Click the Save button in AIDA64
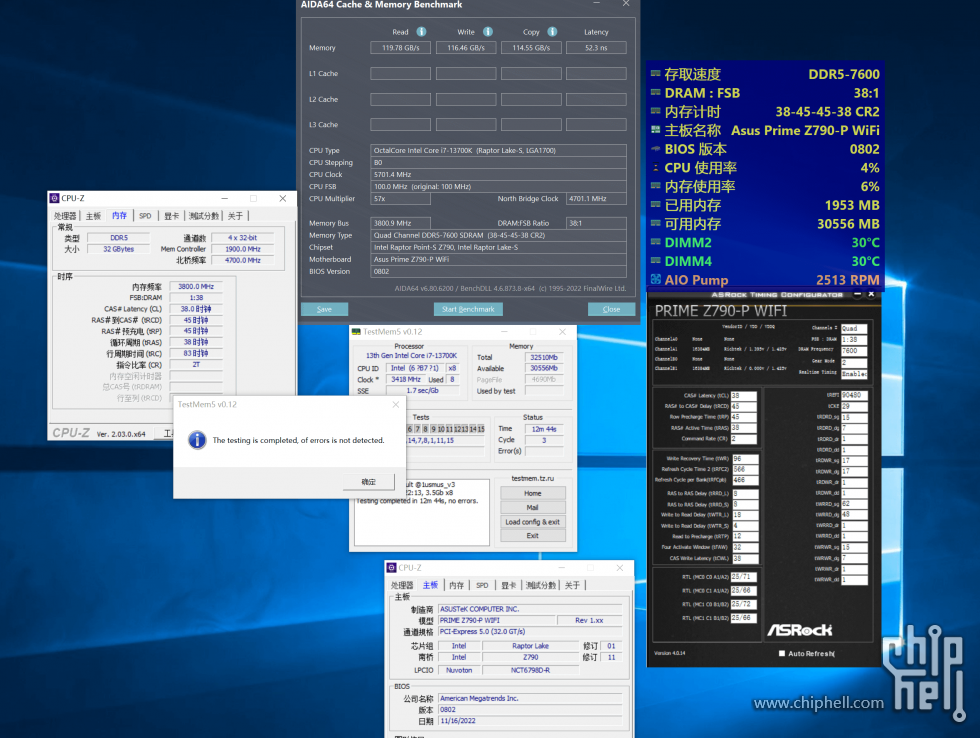980x738 pixels. click(324, 309)
